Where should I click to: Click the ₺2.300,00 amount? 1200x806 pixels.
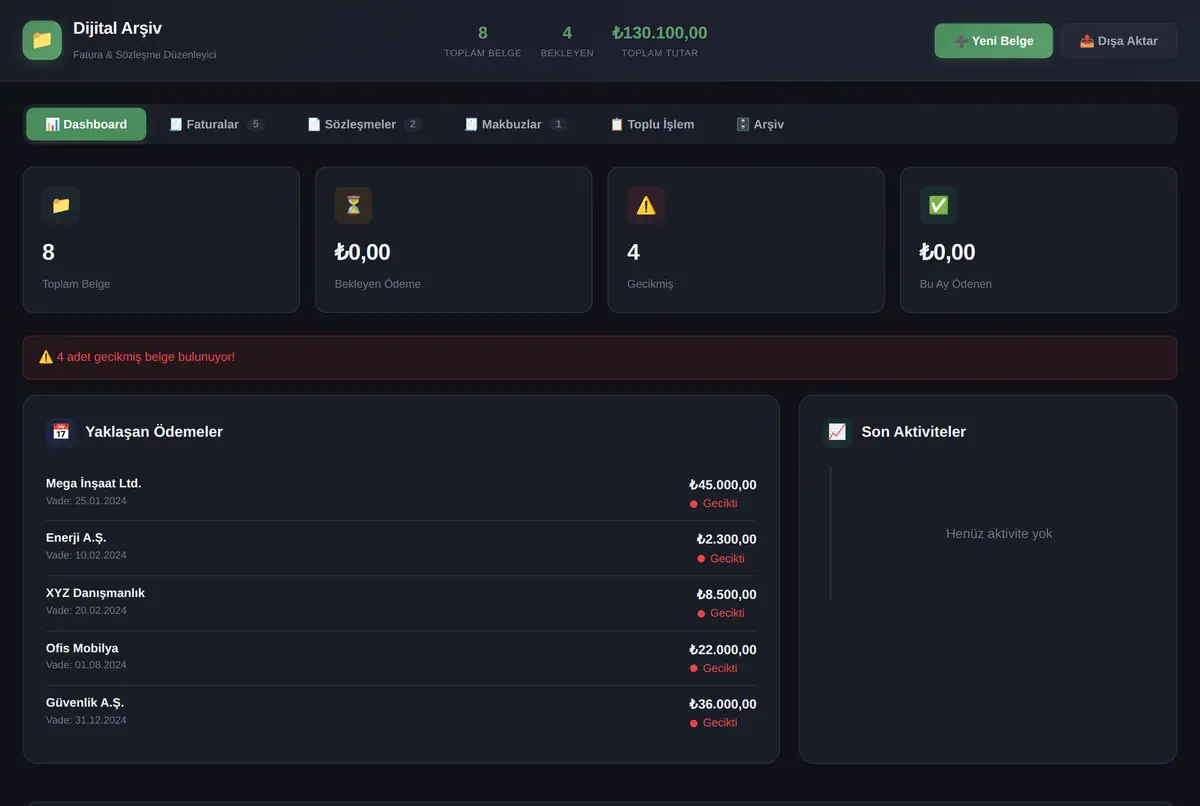point(727,540)
